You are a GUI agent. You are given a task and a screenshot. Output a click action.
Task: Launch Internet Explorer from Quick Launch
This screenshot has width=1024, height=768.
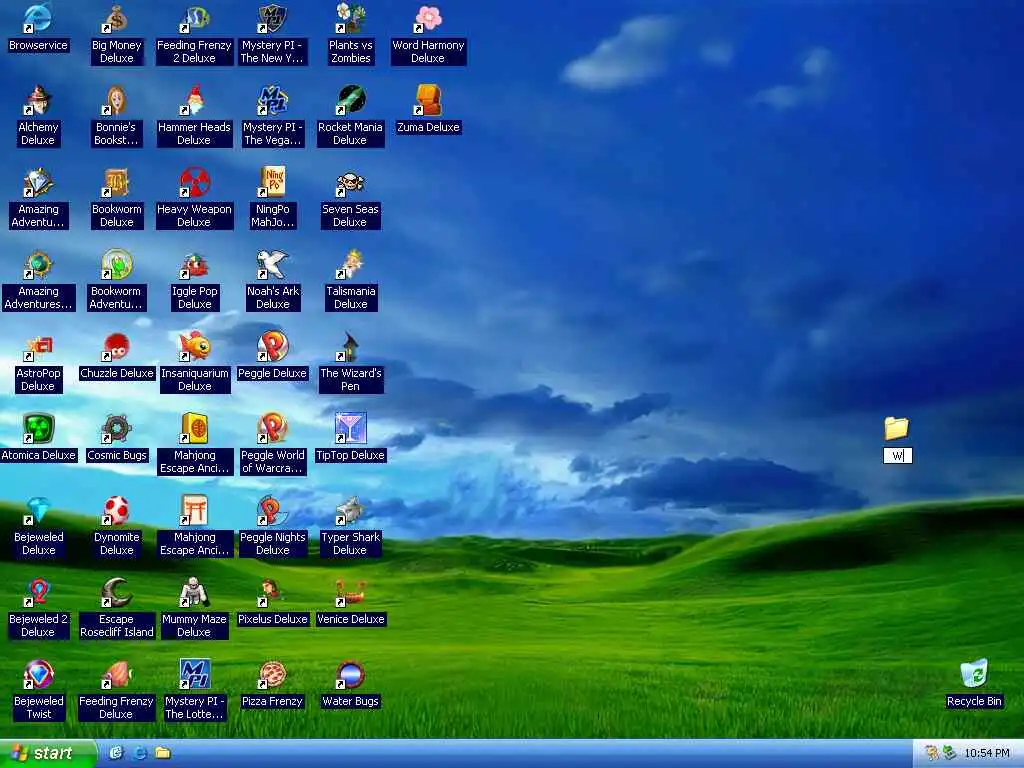click(x=139, y=753)
